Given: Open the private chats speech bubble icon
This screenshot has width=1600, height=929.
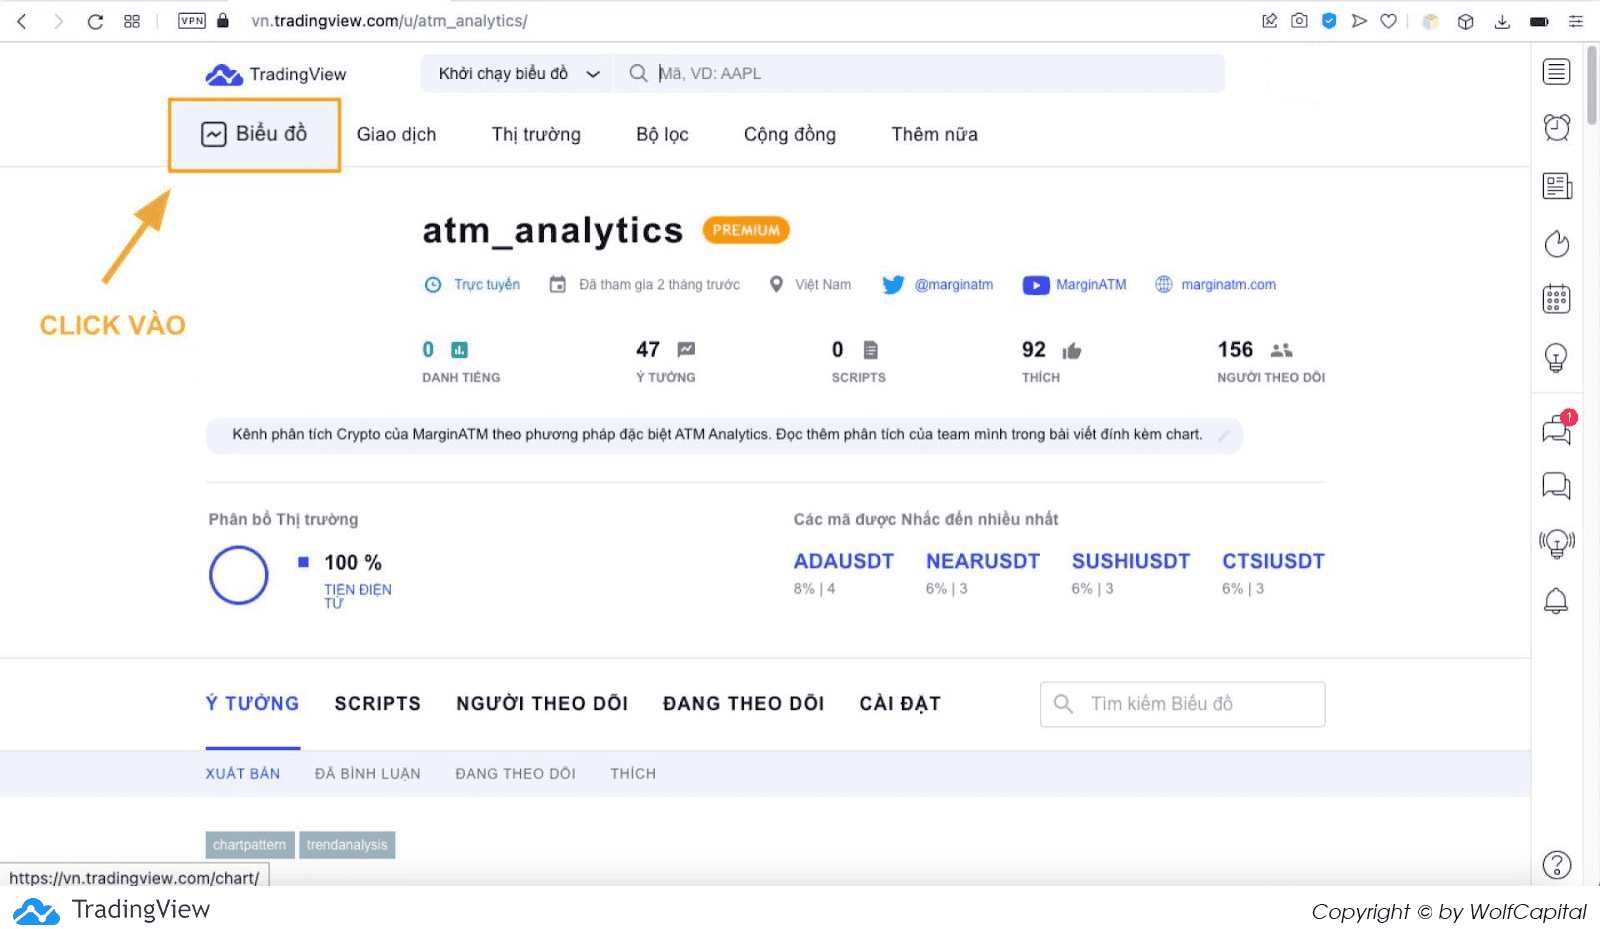Looking at the screenshot, I should 1556,486.
